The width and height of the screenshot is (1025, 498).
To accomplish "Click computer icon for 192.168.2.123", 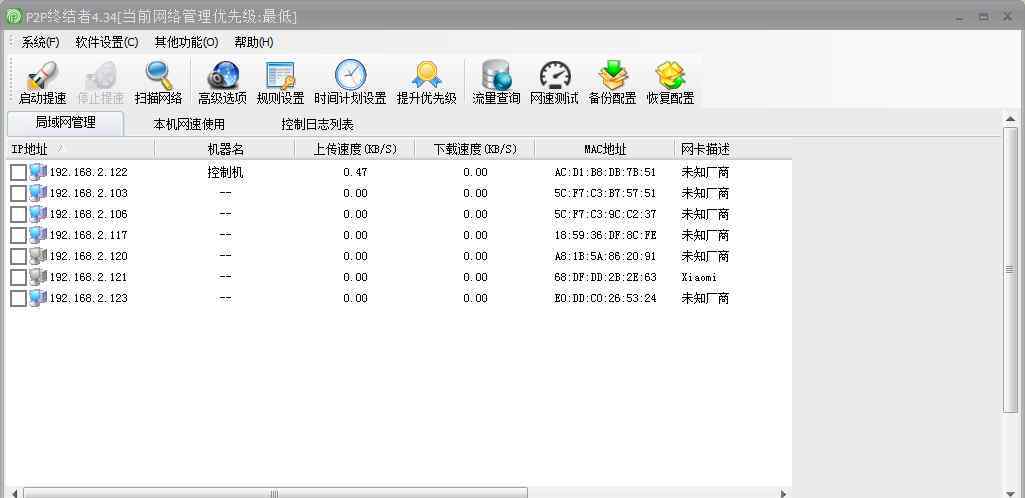I will [38, 297].
